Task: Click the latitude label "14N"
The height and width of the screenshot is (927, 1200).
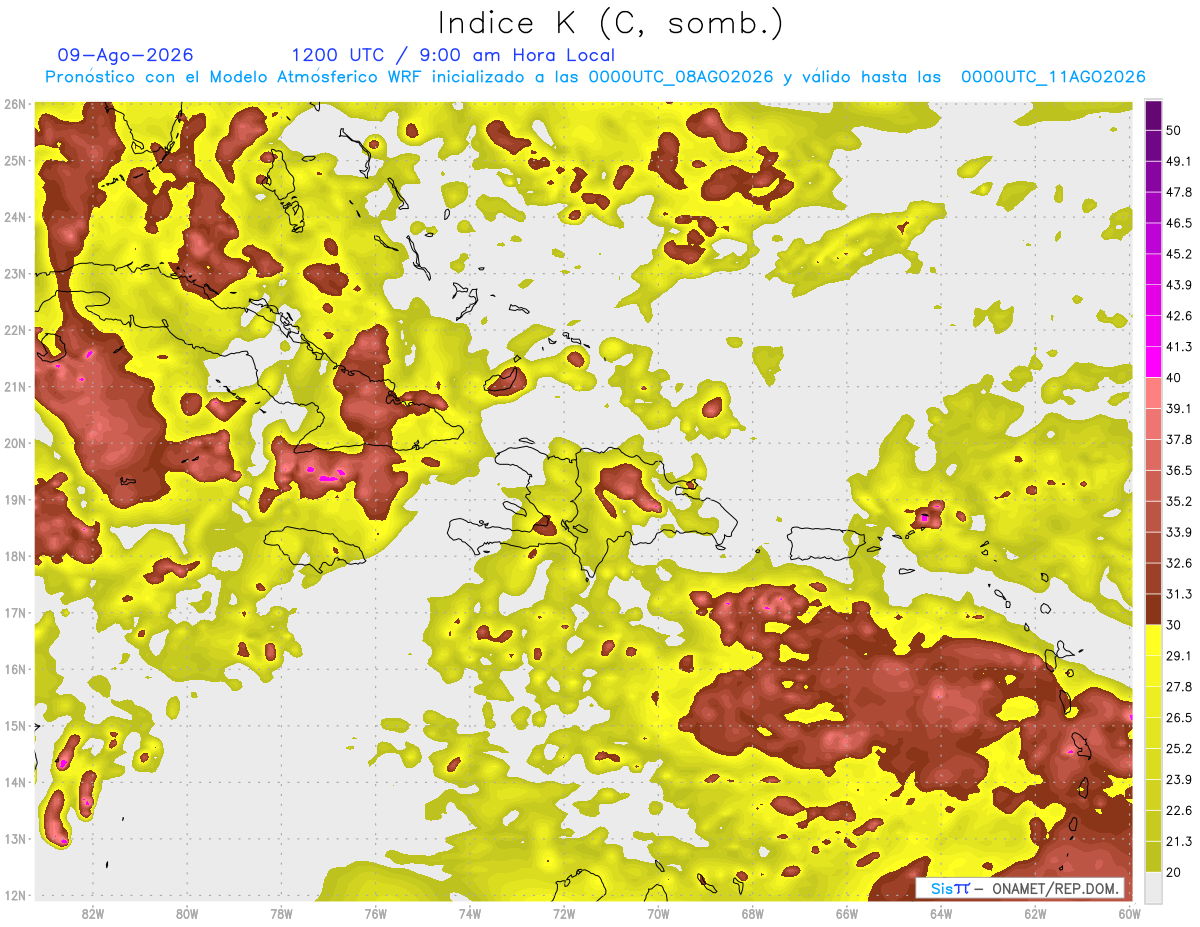Action: coord(14,782)
